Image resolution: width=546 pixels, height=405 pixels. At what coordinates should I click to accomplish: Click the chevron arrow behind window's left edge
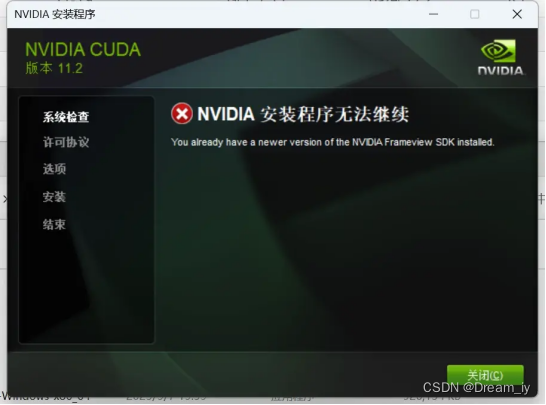[5, 199]
